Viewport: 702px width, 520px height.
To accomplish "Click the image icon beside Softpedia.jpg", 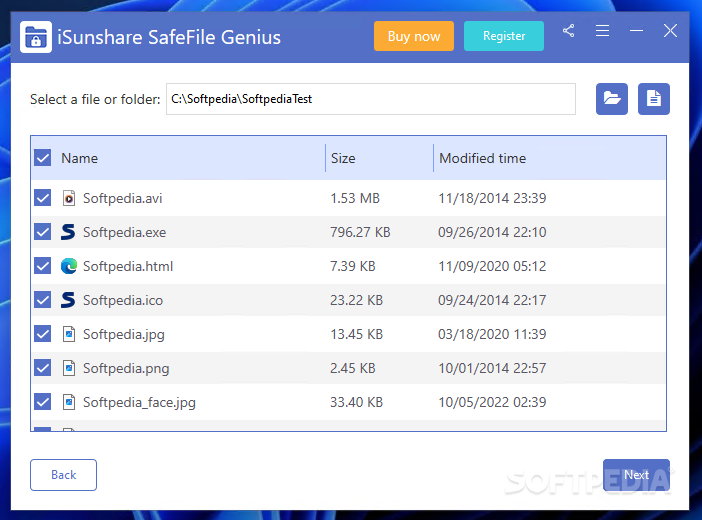I will click(x=68, y=334).
